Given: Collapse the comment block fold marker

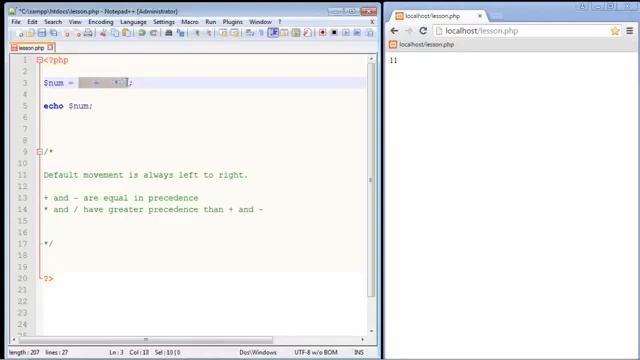Looking at the screenshot, I should [40, 152].
